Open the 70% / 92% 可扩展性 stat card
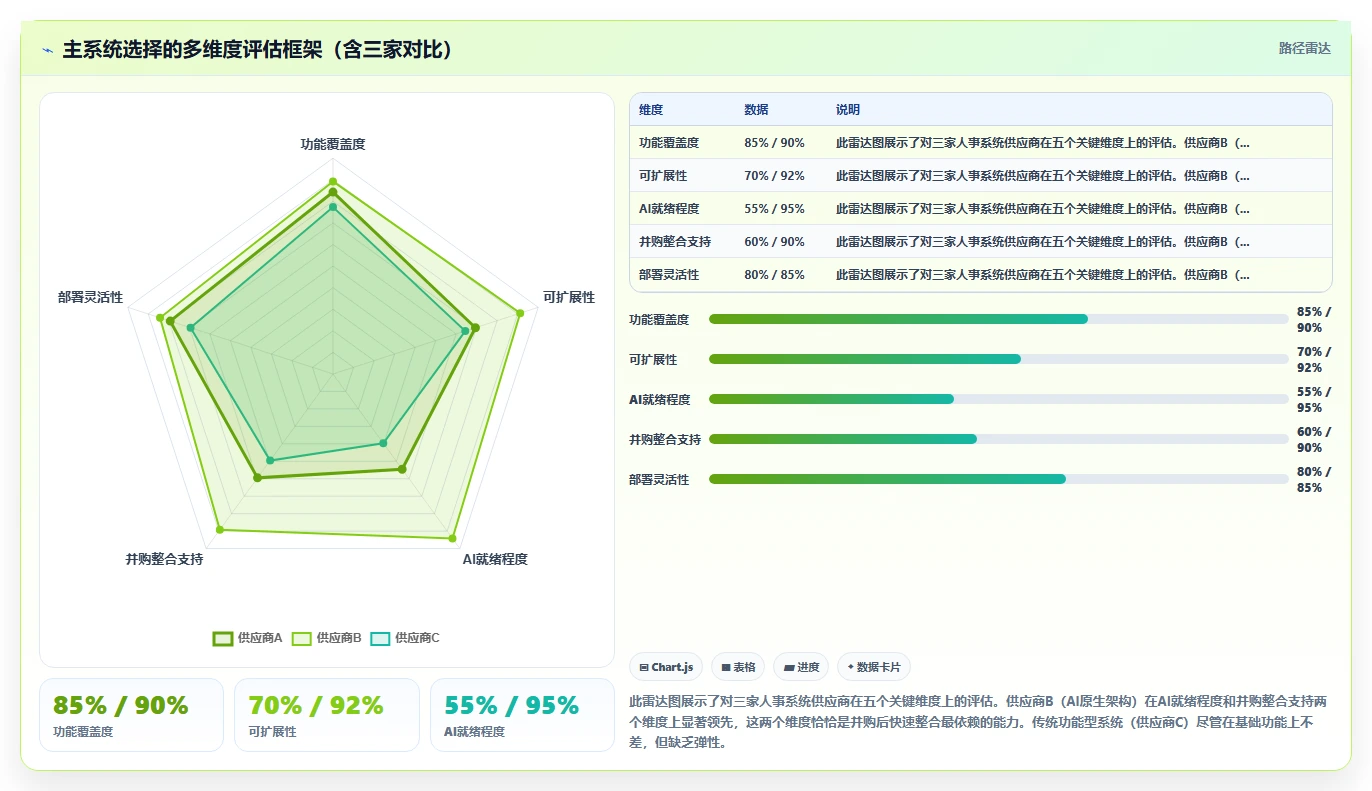 (327, 715)
